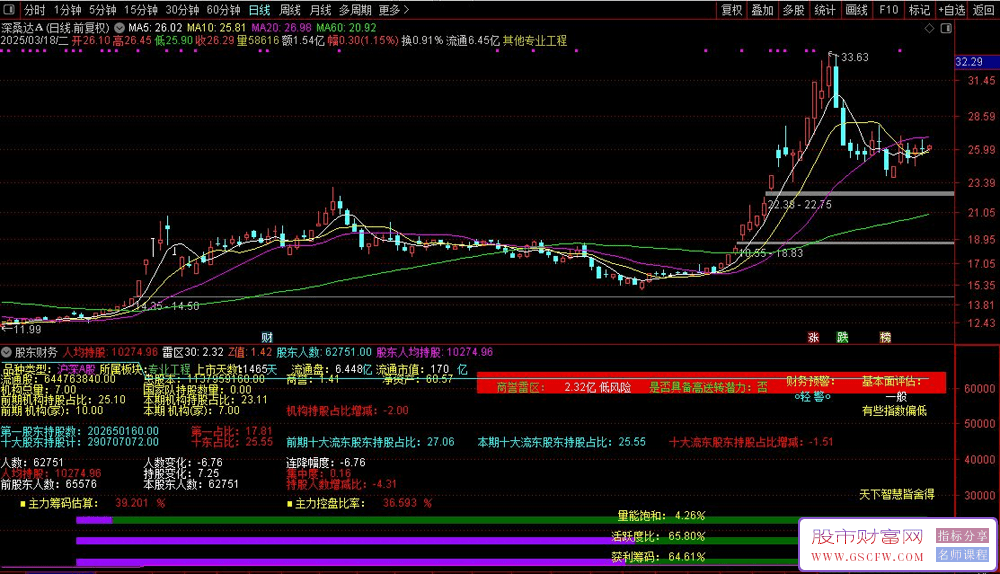Click the 标记 mark button
1000x574 pixels.
point(919,10)
